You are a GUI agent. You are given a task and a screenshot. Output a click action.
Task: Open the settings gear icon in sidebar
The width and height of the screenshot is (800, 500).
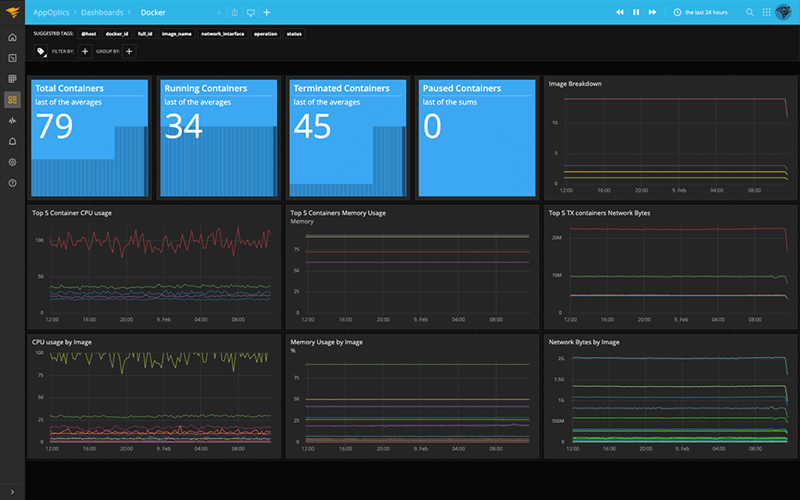coord(12,162)
